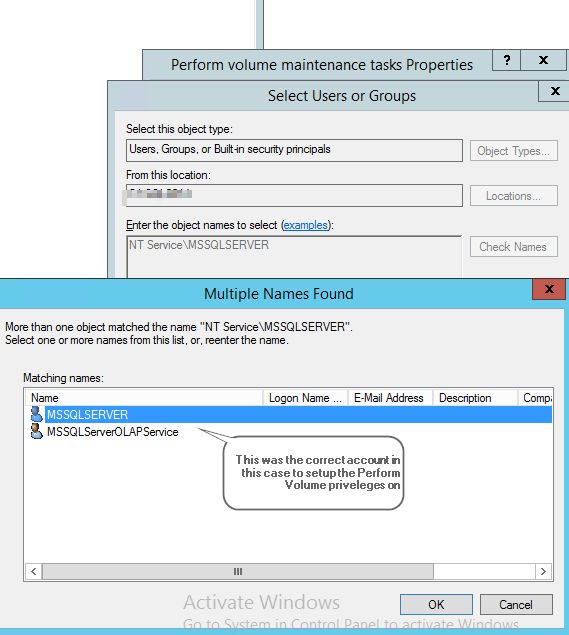This screenshot has width=569, height=635.
Task: Click the MSSQLSERVER user icon
Action: pos(36,414)
